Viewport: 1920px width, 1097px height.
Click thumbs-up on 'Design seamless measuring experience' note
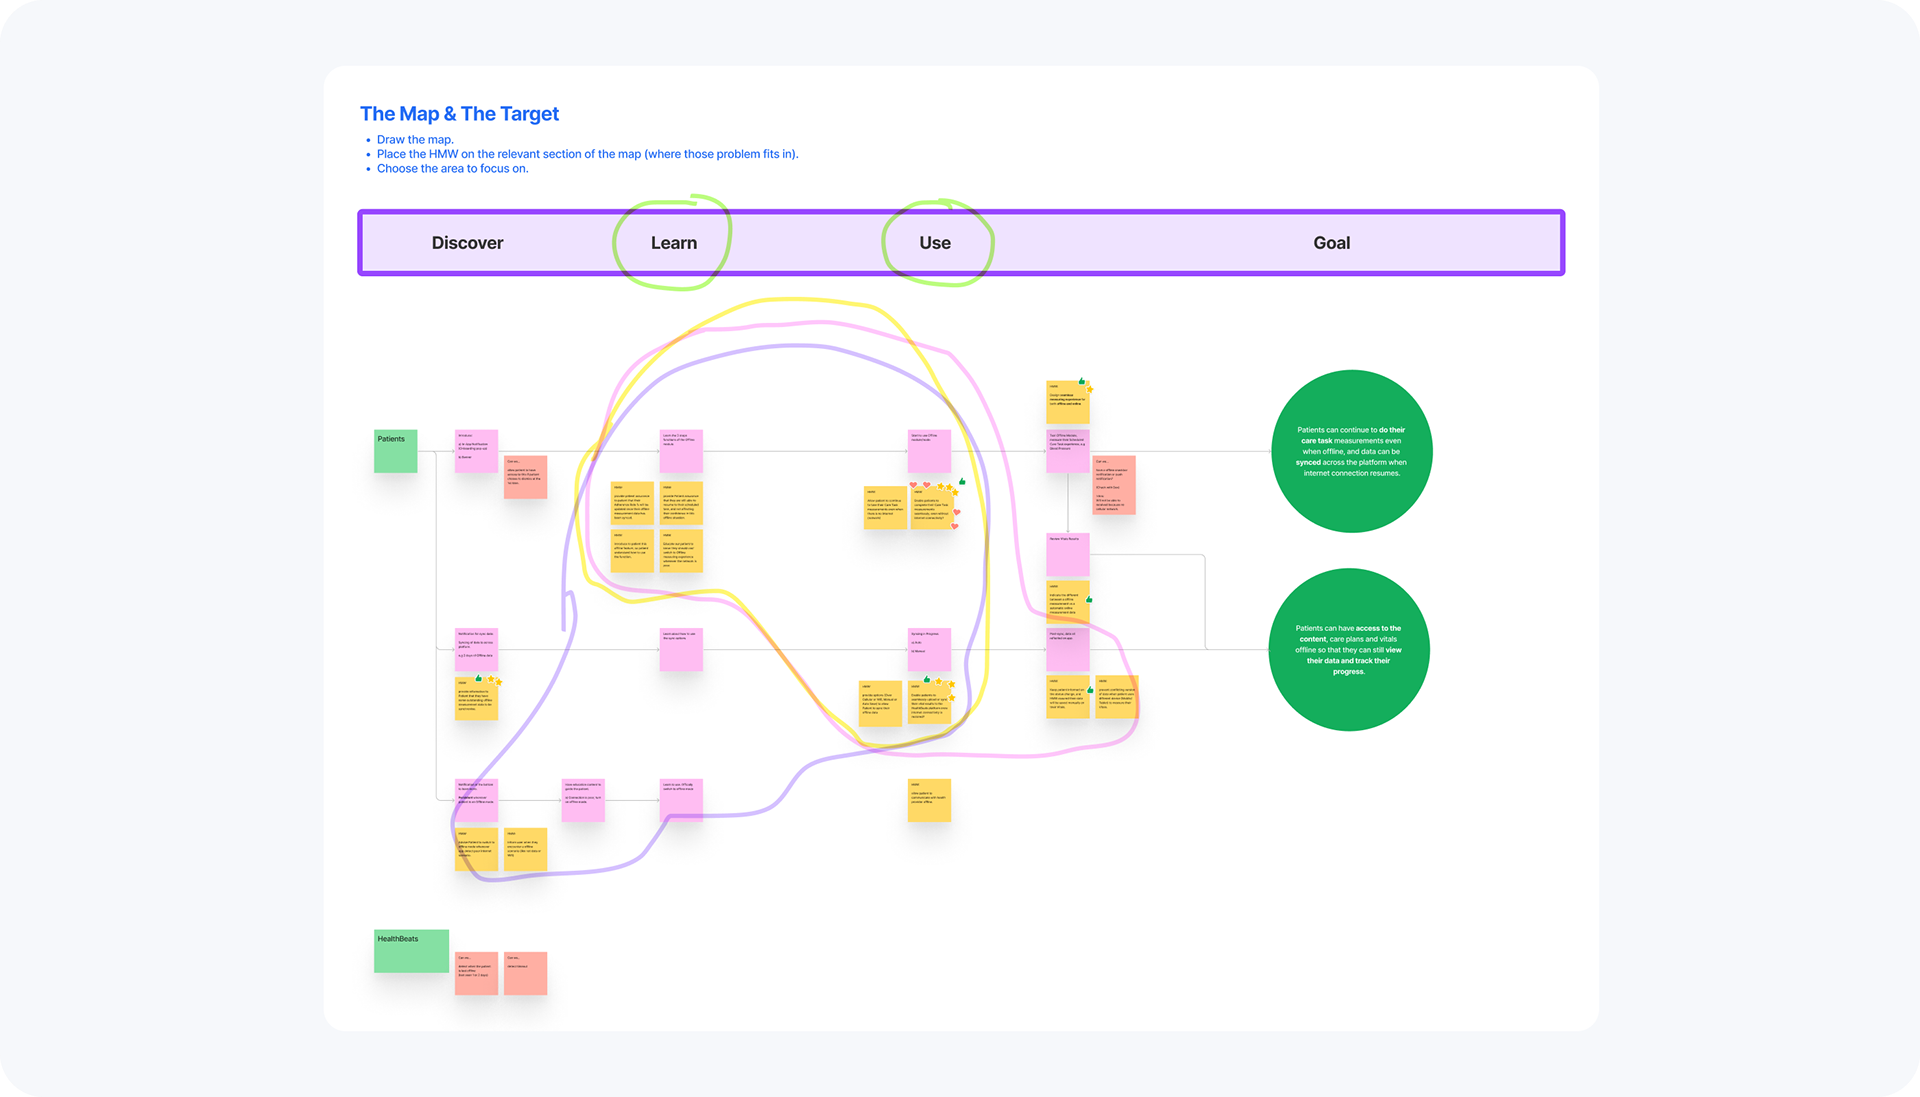pos(1081,381)
